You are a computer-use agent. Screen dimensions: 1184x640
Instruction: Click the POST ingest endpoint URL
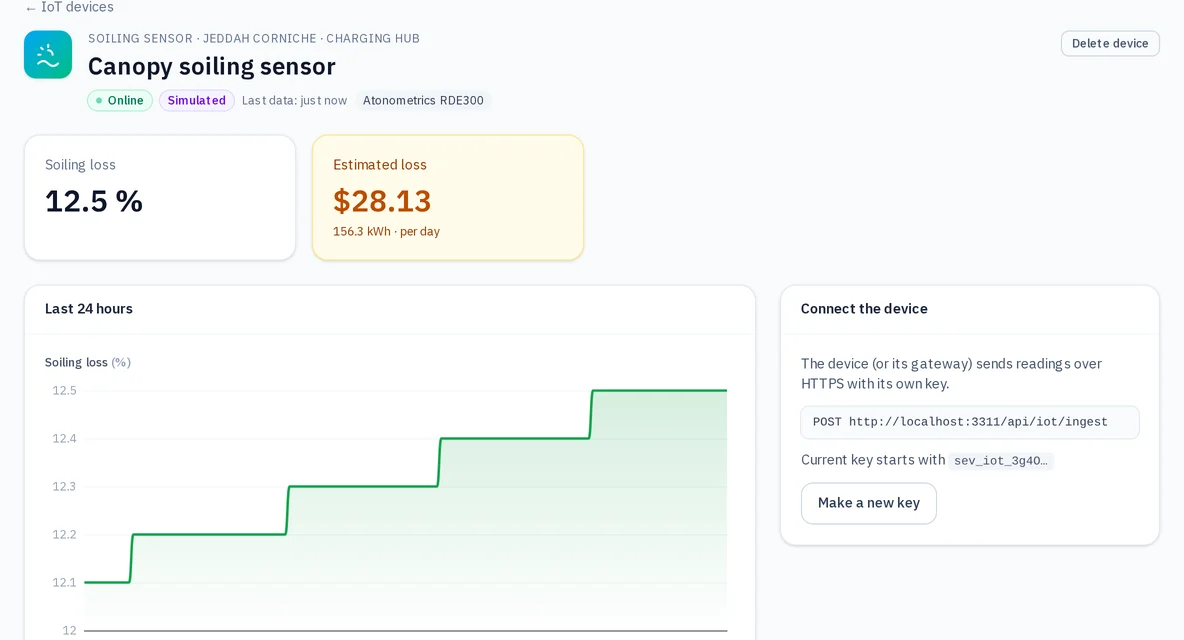[x=970, y=423]
